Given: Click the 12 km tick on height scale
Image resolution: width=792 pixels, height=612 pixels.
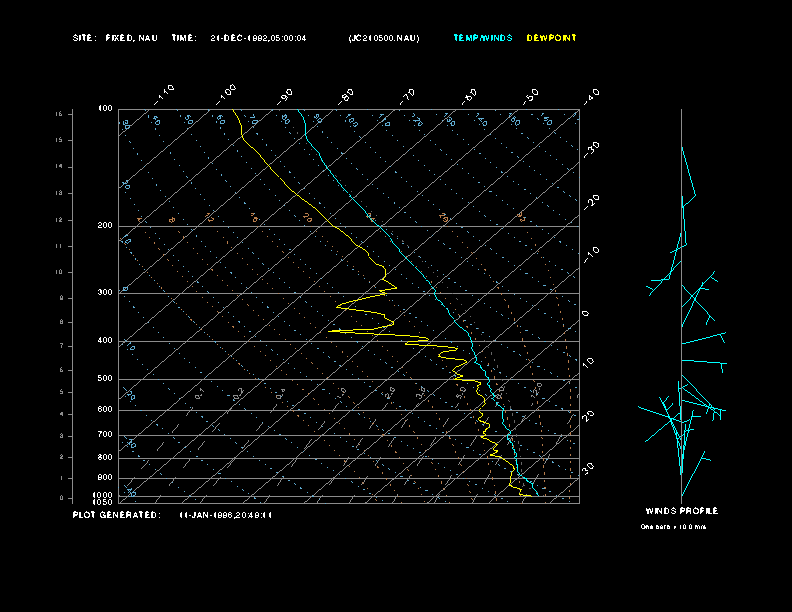Looking at the screenshot, I should [x=59, y=220].
